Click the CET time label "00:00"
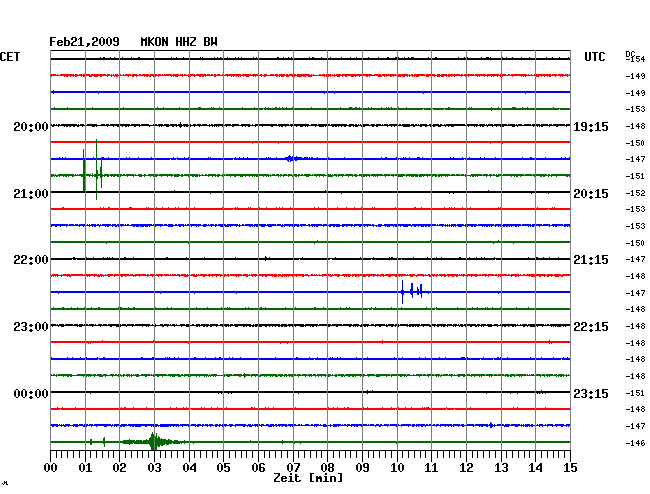The width and height of the screenshot is (650, 494). pyautogui.click(x=31, y=393)
